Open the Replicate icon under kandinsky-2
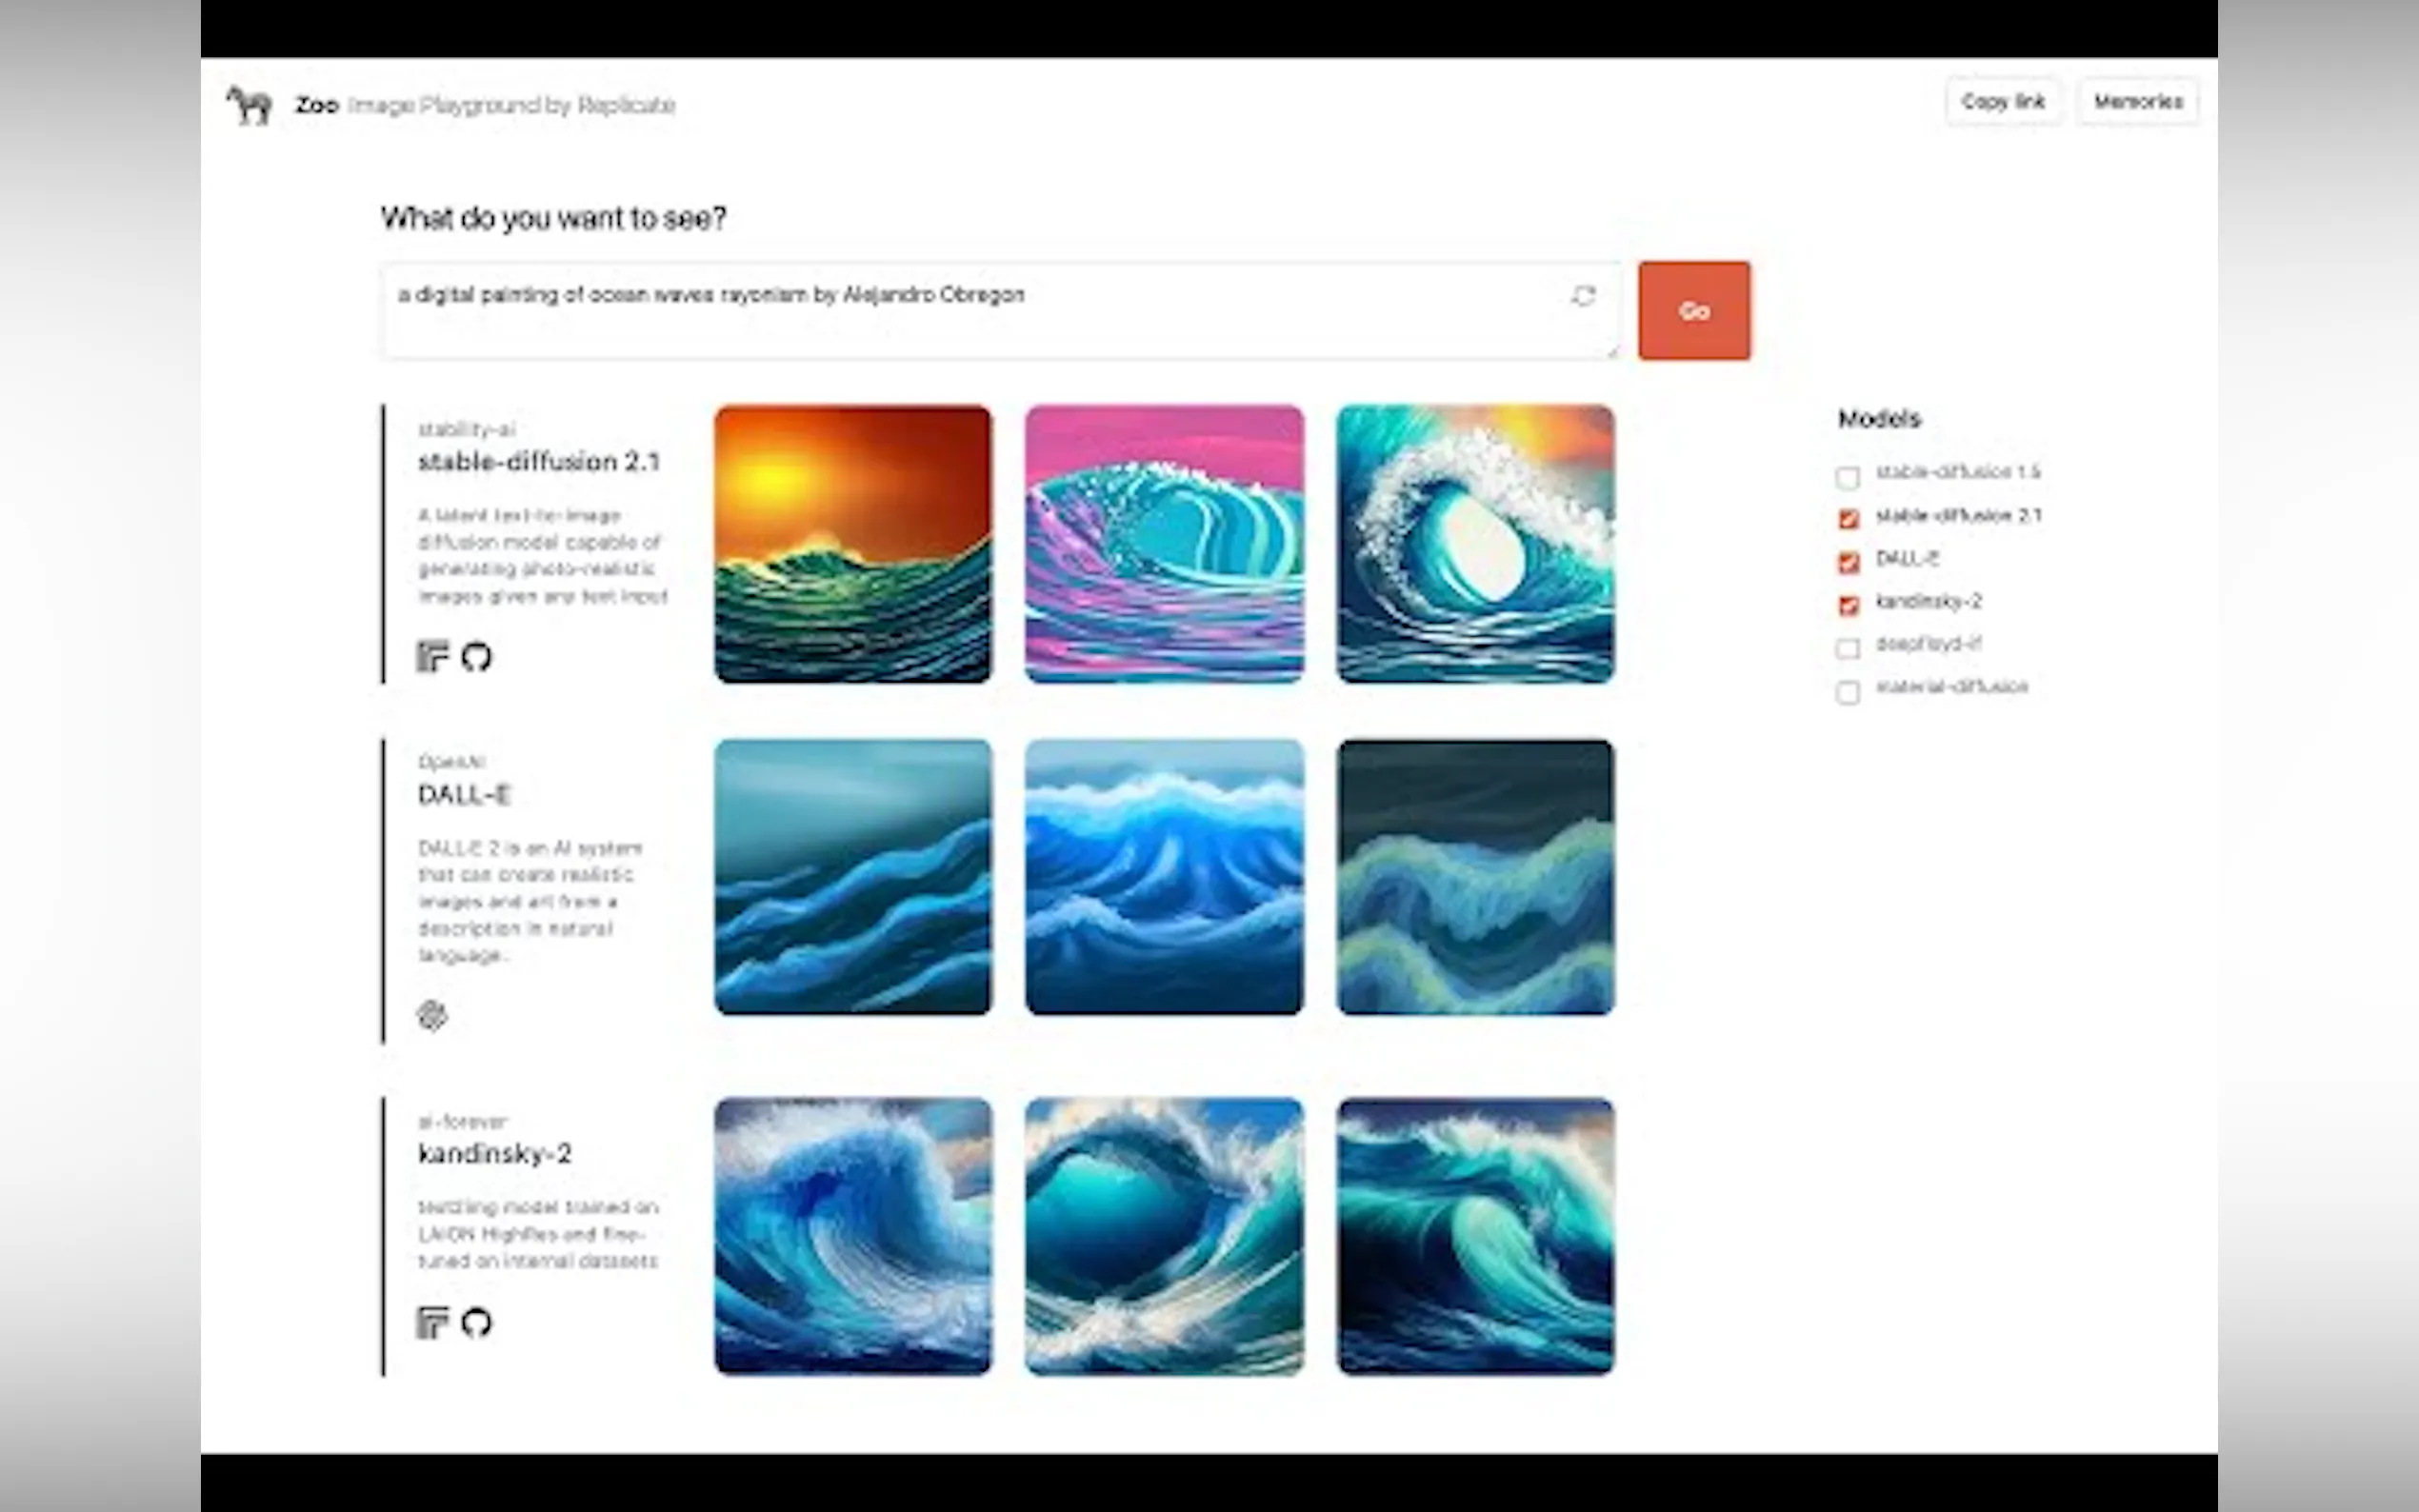This screenshot has width=2419, height=1512. [x=432, y=1322]
